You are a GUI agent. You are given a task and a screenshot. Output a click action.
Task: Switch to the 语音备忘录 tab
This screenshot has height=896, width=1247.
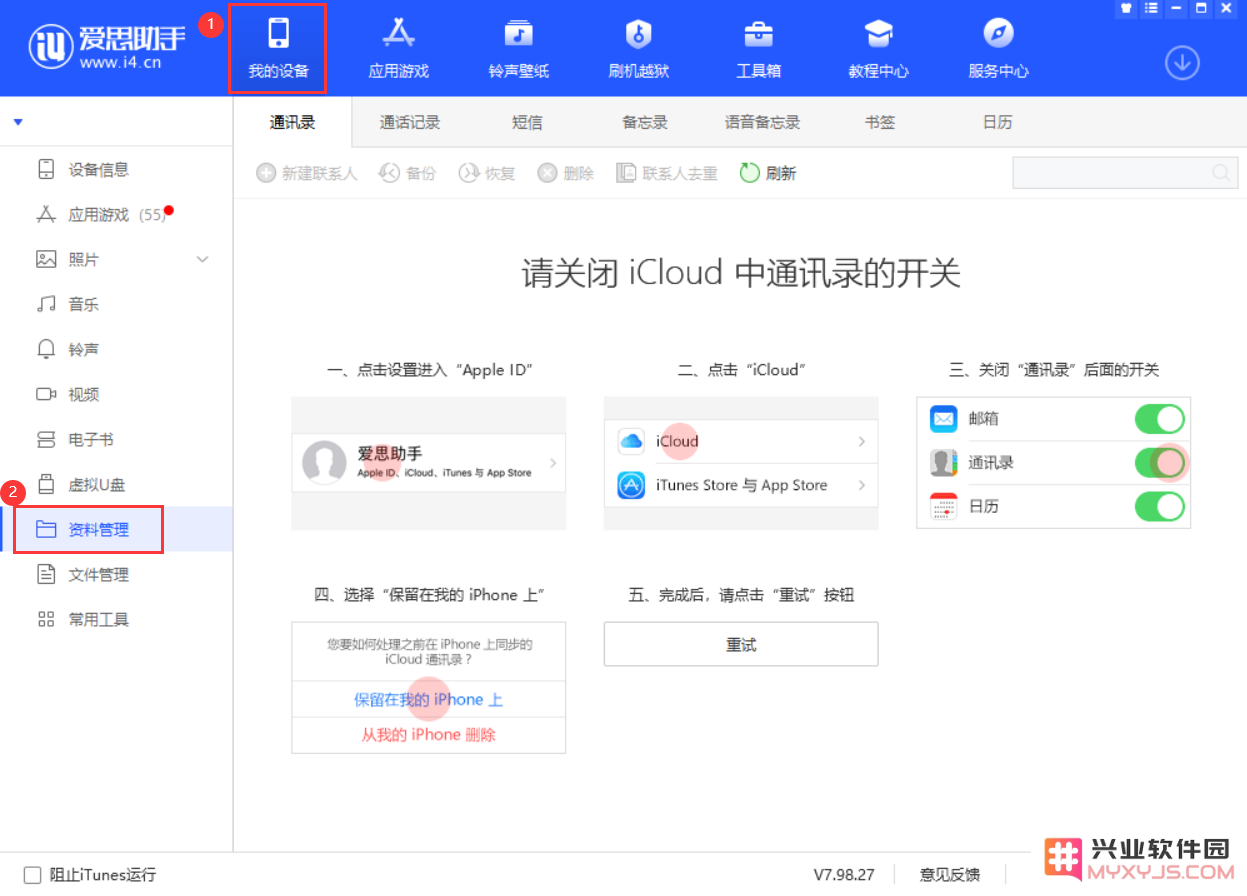pos(762,123)
